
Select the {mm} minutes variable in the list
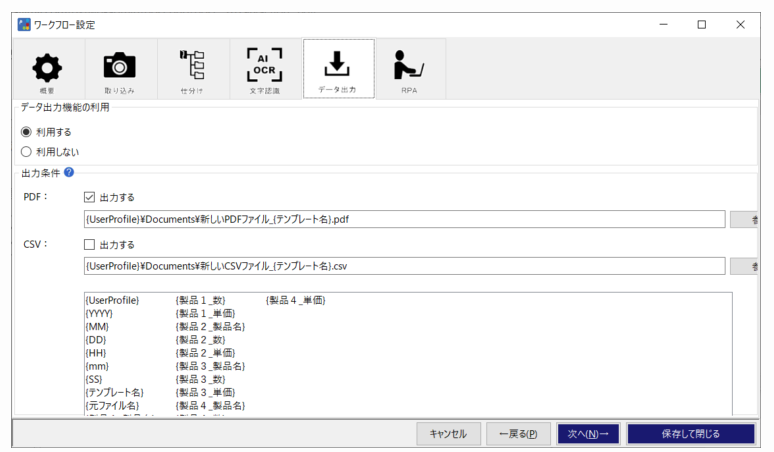[x=97, y=366]
